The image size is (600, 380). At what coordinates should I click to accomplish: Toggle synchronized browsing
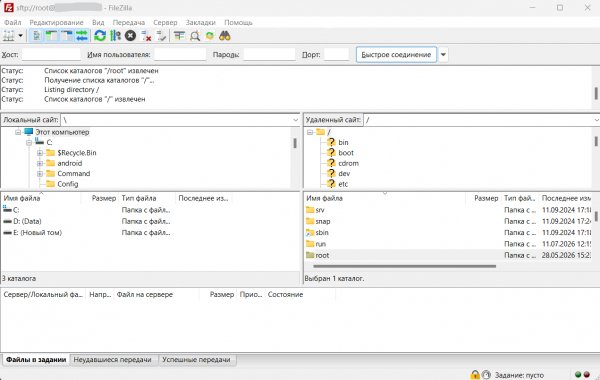click(210, 36)
